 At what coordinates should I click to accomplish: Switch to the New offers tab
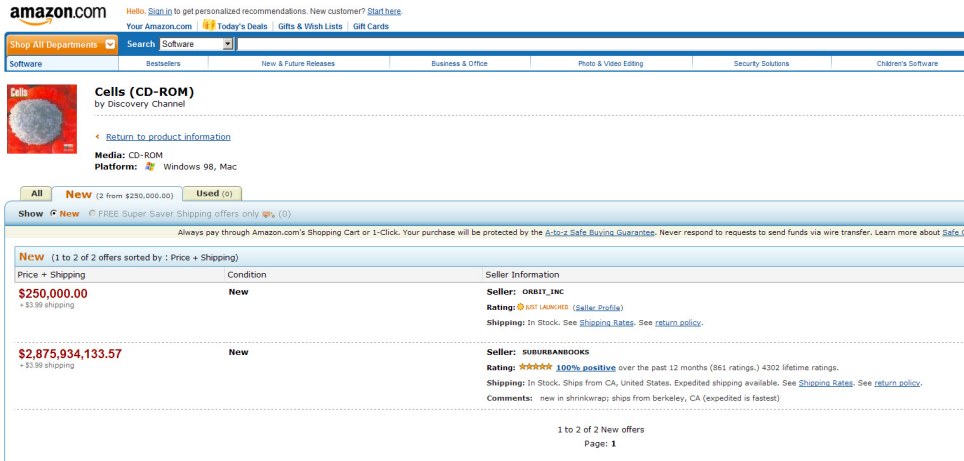117,194
